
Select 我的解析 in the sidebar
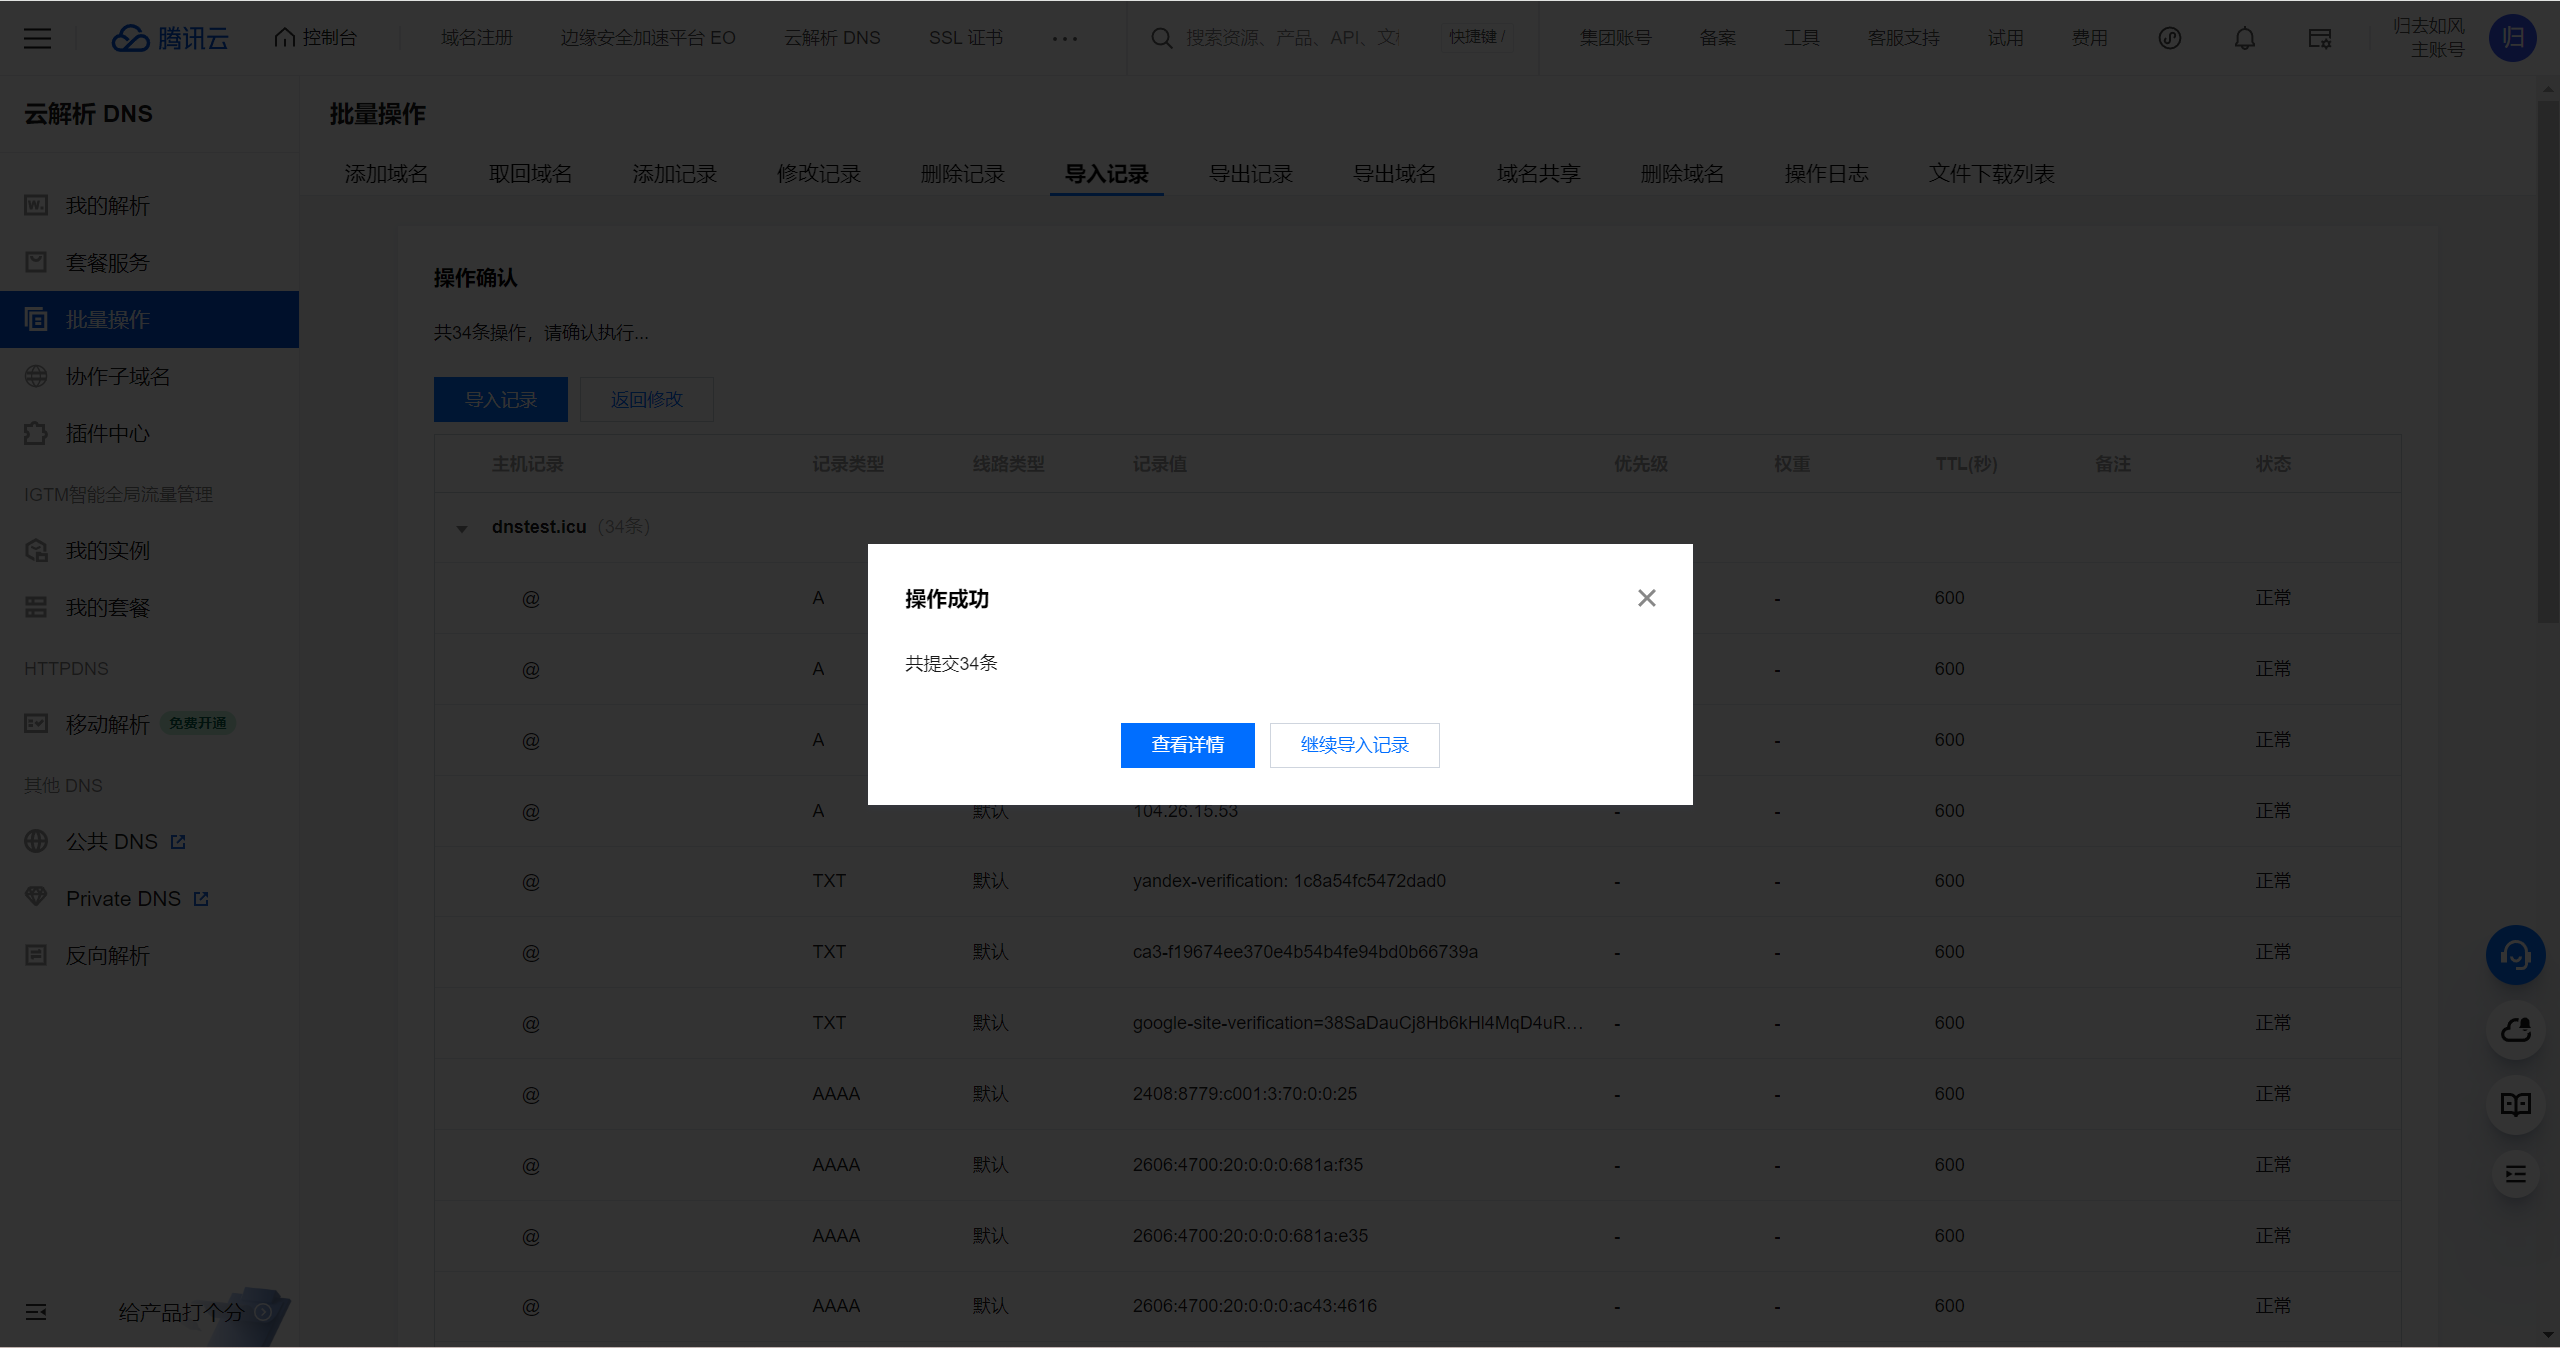pos(108,206)
